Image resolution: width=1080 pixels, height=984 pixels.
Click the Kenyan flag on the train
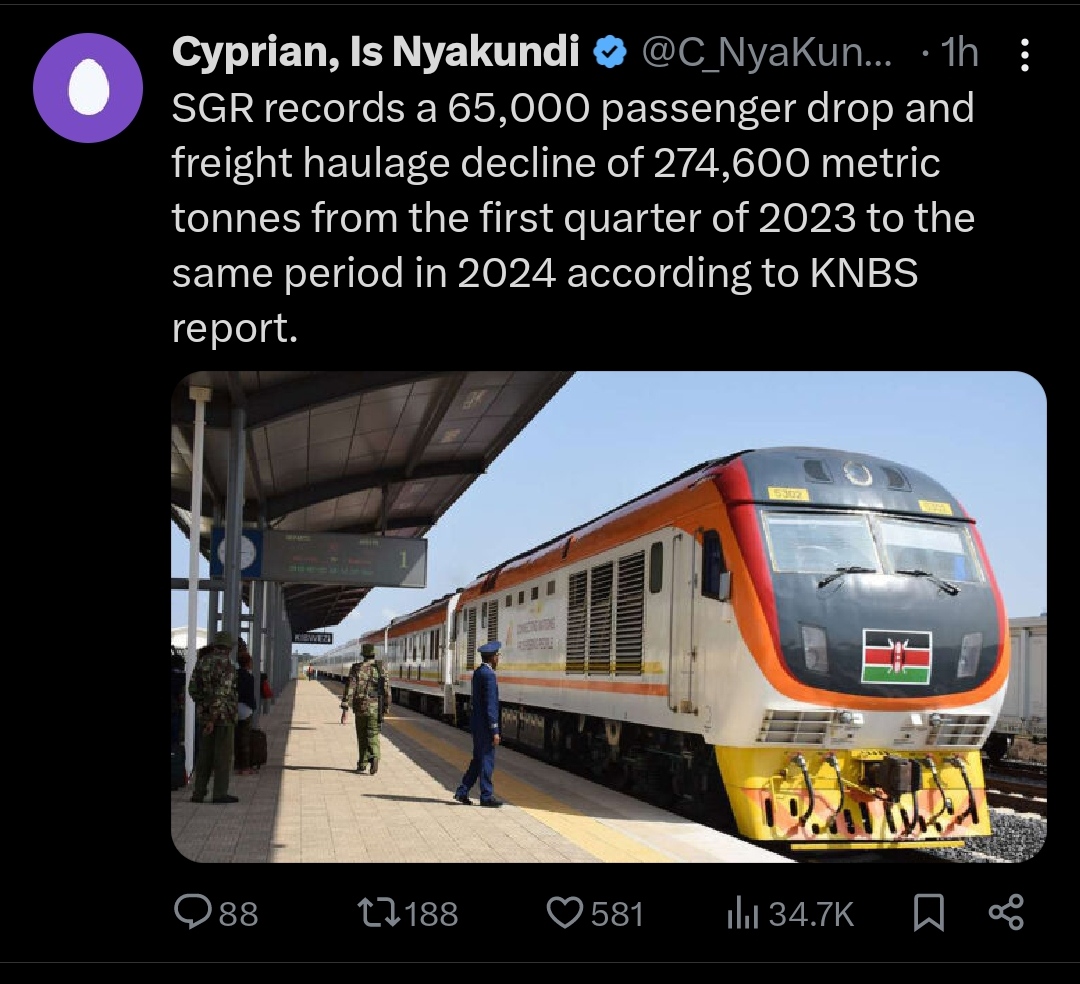(x=896, y=656)
